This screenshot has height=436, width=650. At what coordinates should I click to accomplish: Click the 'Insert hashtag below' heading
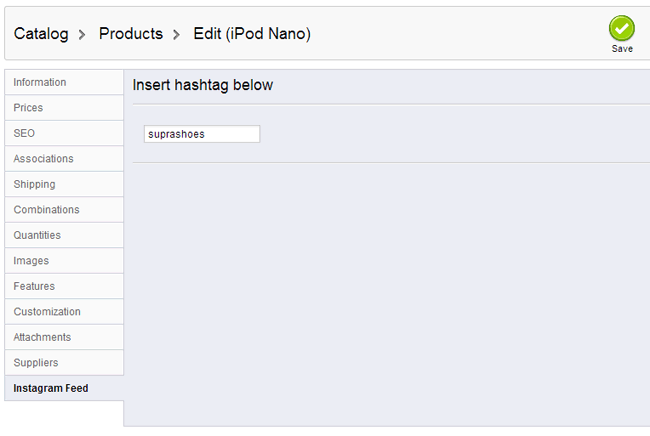[x=202, y=86]
